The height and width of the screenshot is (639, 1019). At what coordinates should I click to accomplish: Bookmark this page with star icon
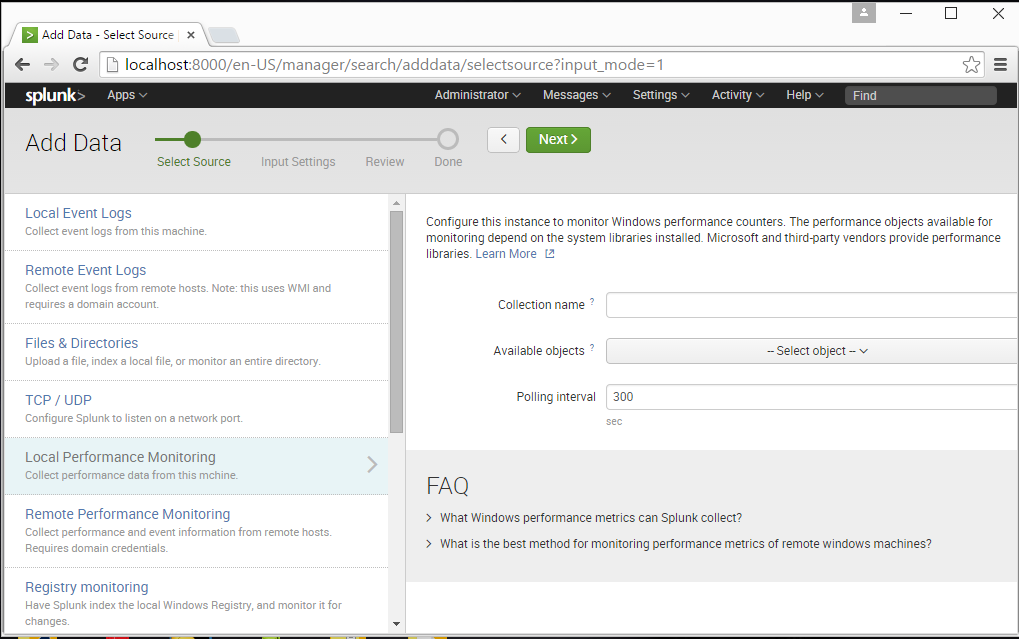tap(971, 64)
